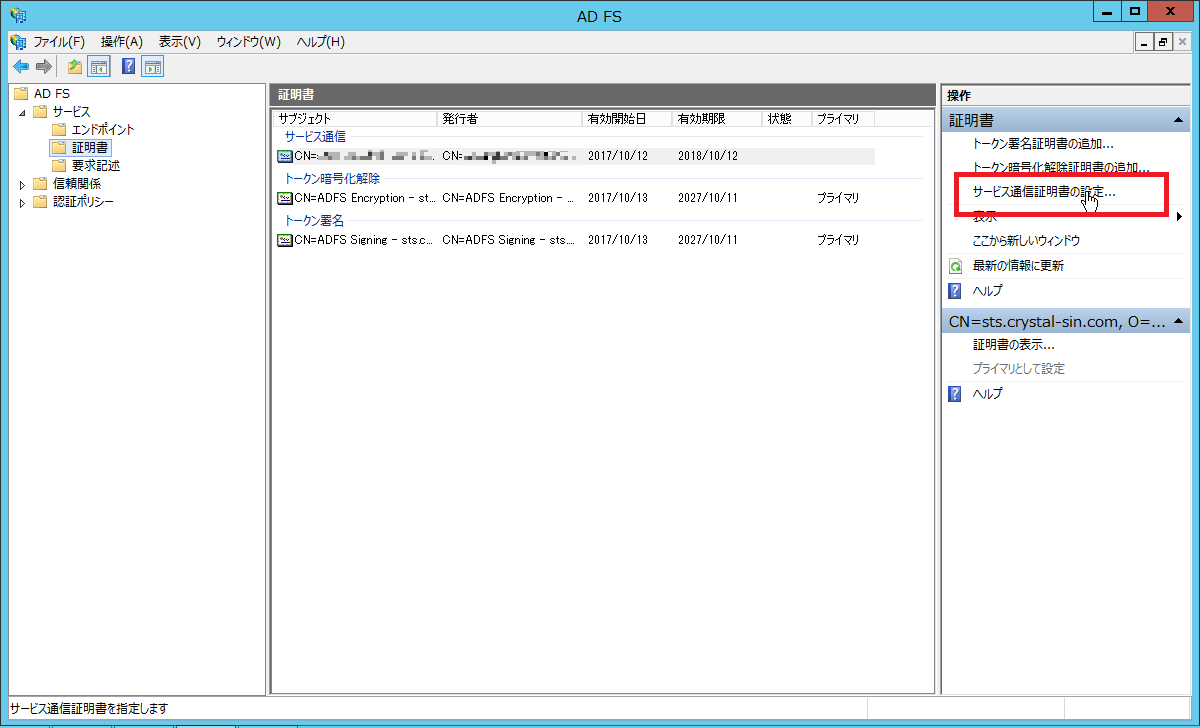Click the Up One Level folder icon
Viewport: 1200px width, 728px height.
point(75,67)
